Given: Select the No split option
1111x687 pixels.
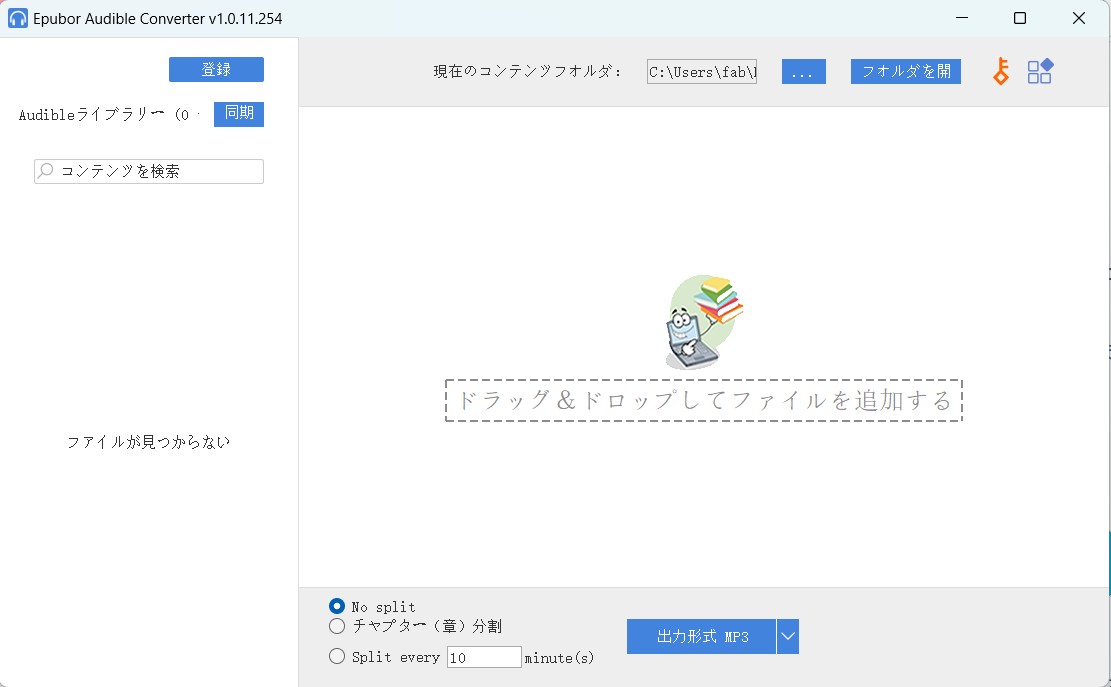Looking at the screenshot, I should click(337, 606).
